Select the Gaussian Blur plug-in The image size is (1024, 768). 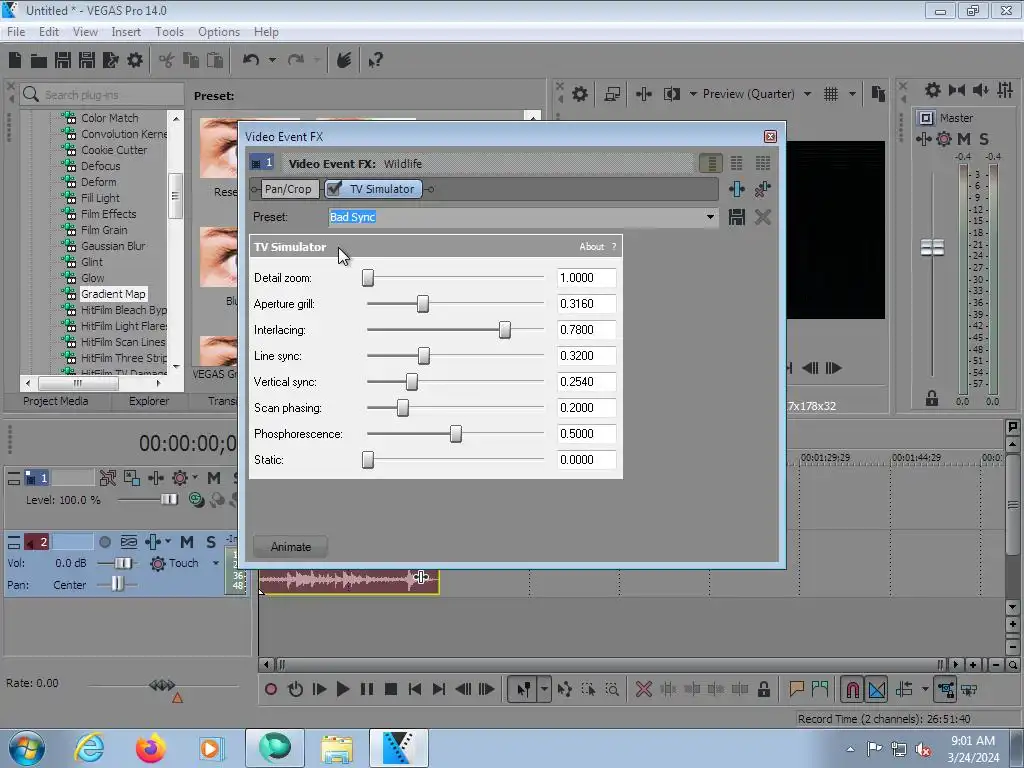tap(113, 246)
